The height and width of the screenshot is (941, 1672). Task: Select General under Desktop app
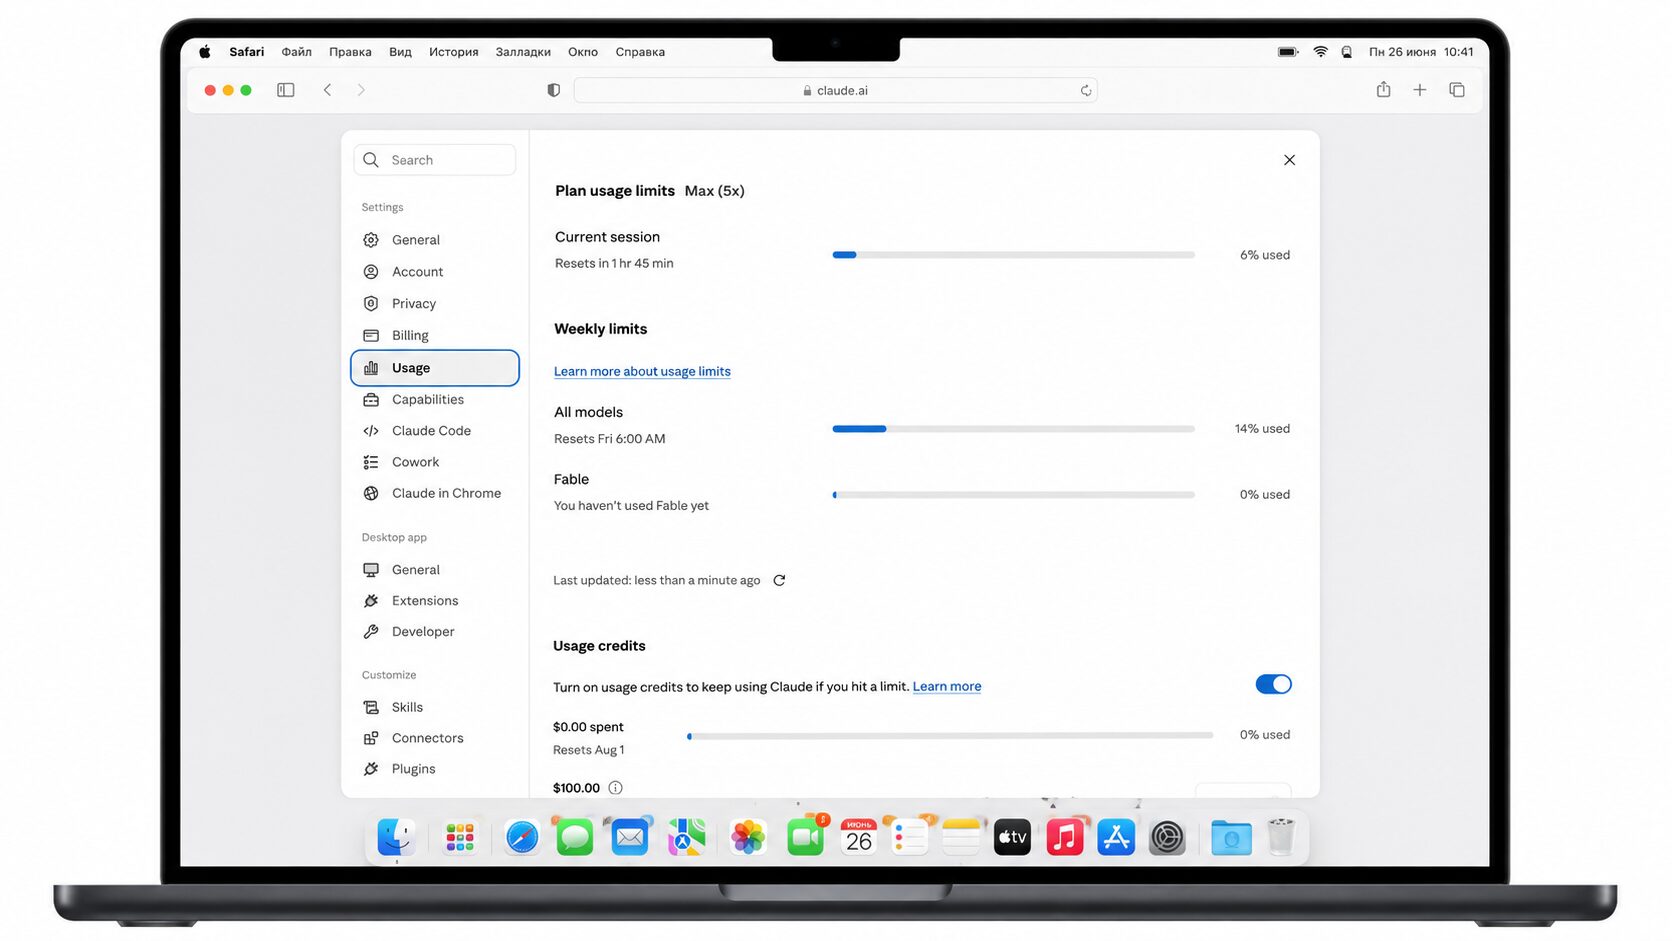click(x=435, y=570)
